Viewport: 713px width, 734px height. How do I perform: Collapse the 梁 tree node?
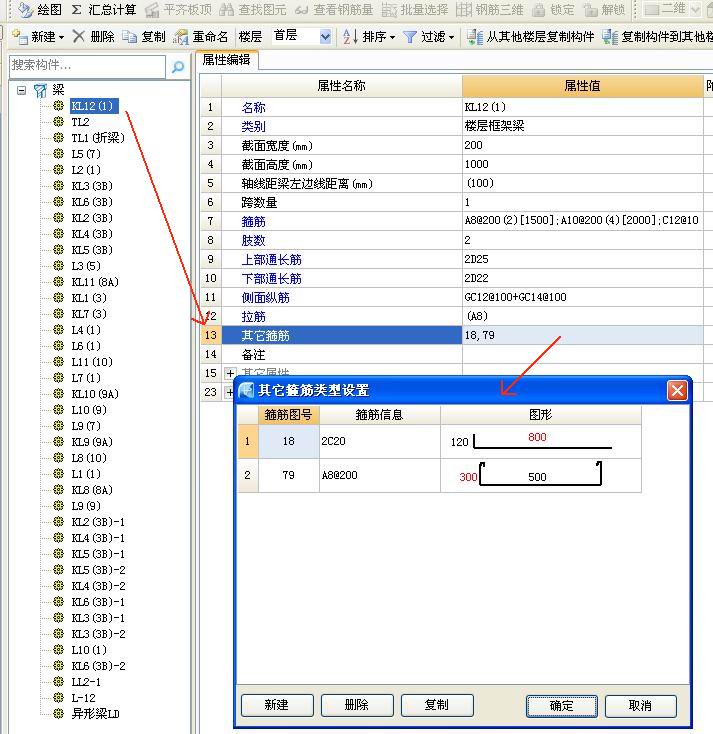[x=22, y=90]
